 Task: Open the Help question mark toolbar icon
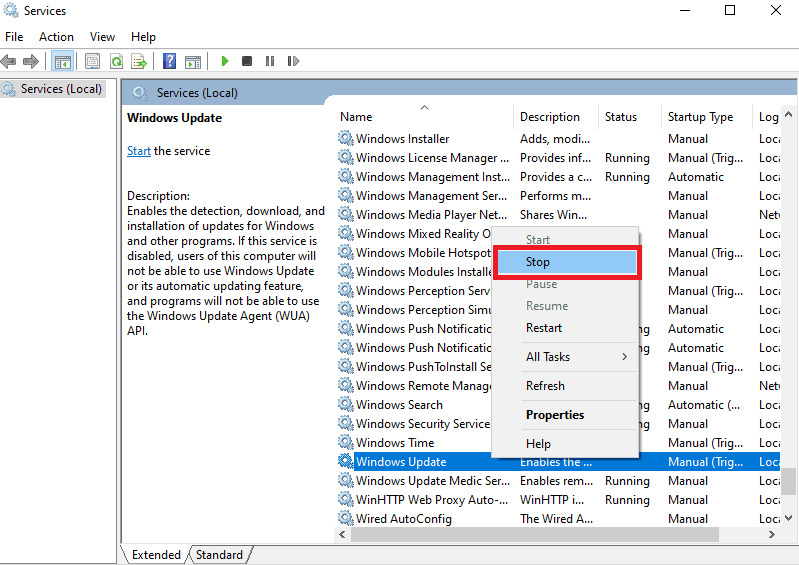169,62
